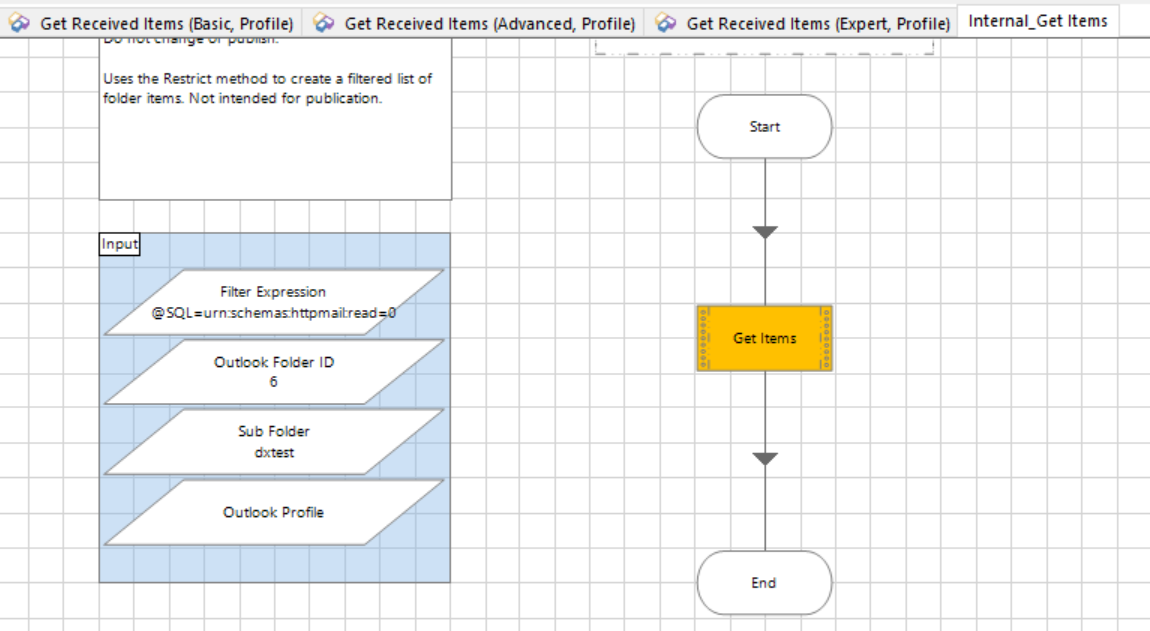
Task: Select the yellow Get Items action stage
Action: tap(764, 338)
